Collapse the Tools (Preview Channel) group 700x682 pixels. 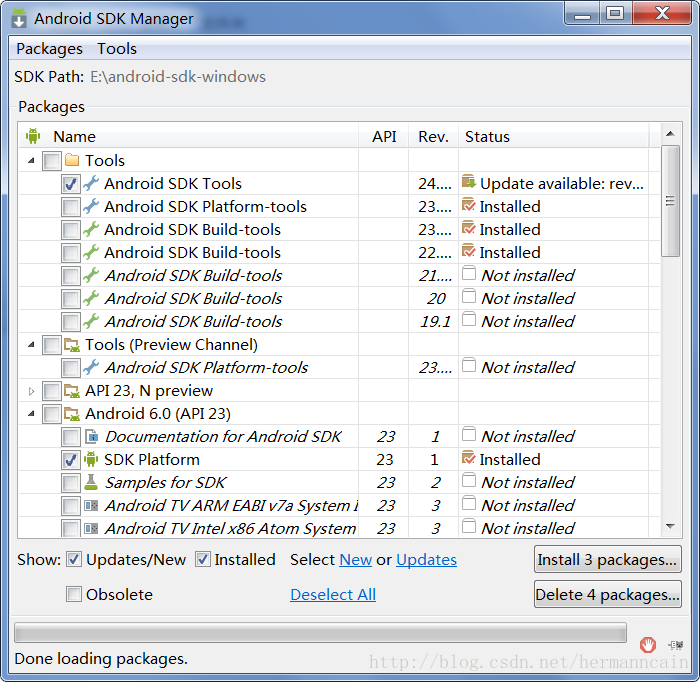coord(31,345)
